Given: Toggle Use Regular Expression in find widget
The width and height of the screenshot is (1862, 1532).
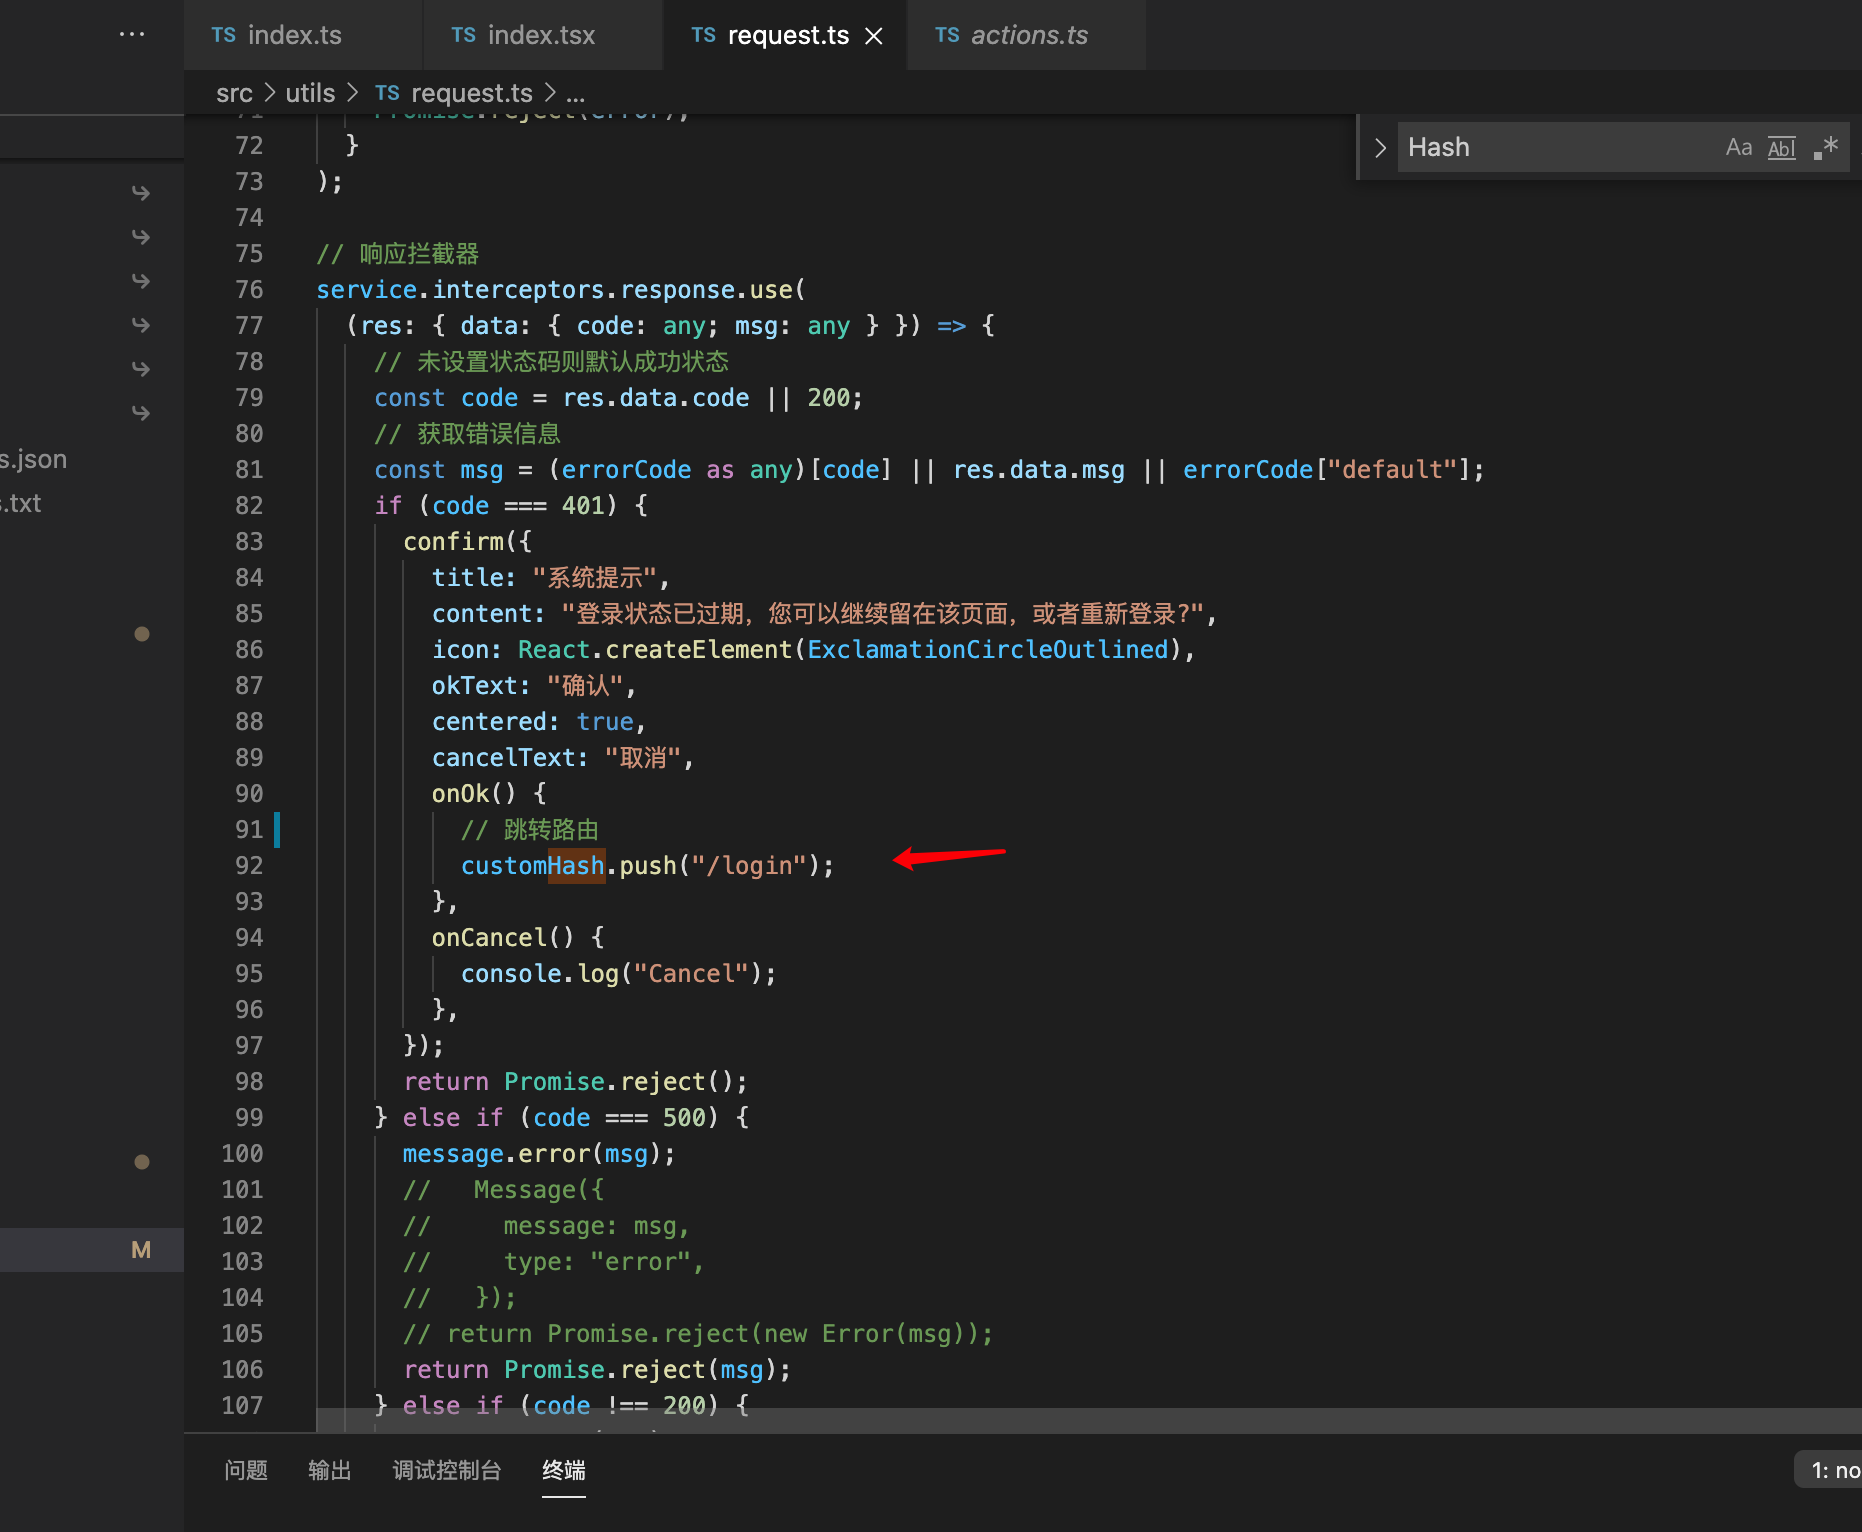Looking at the screenshot, I should coord(1825,148).
